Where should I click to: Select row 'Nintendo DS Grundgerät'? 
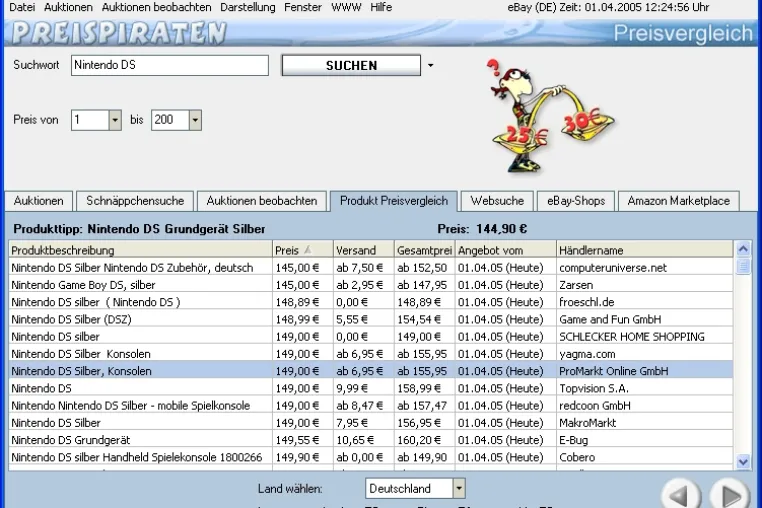click(371, 440)
